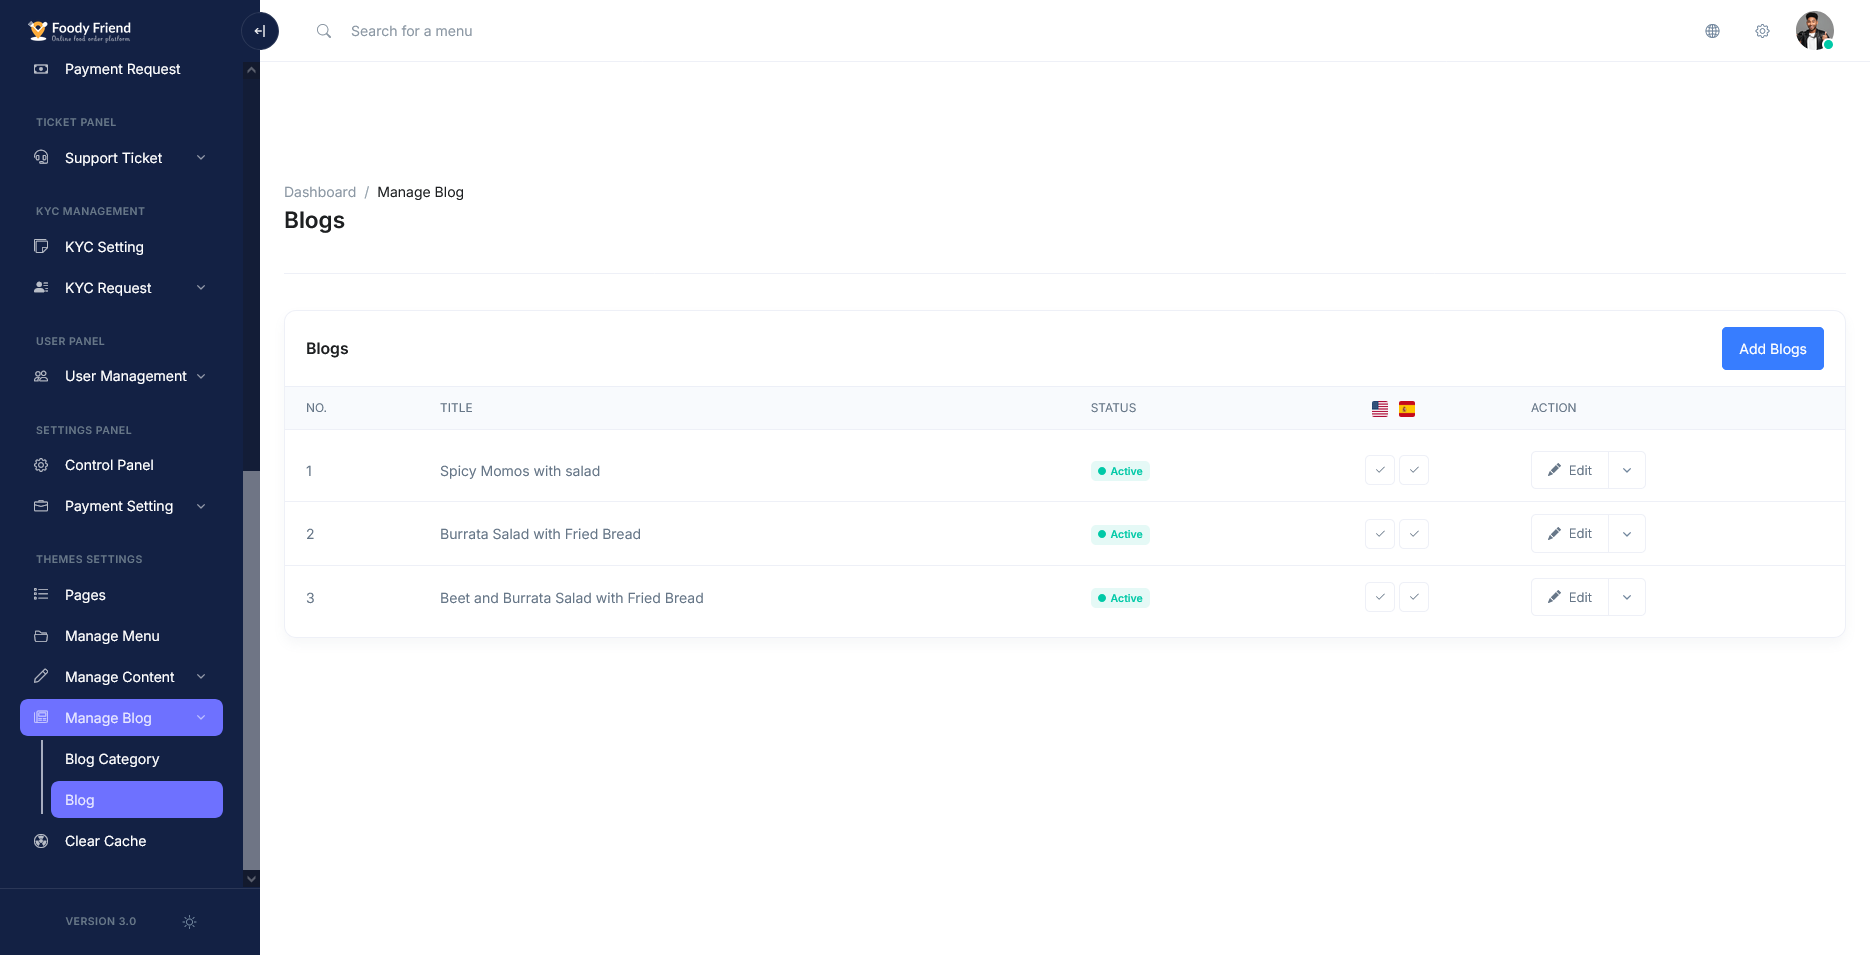
Task: Click the search magnifier icon
Action: 324,31
